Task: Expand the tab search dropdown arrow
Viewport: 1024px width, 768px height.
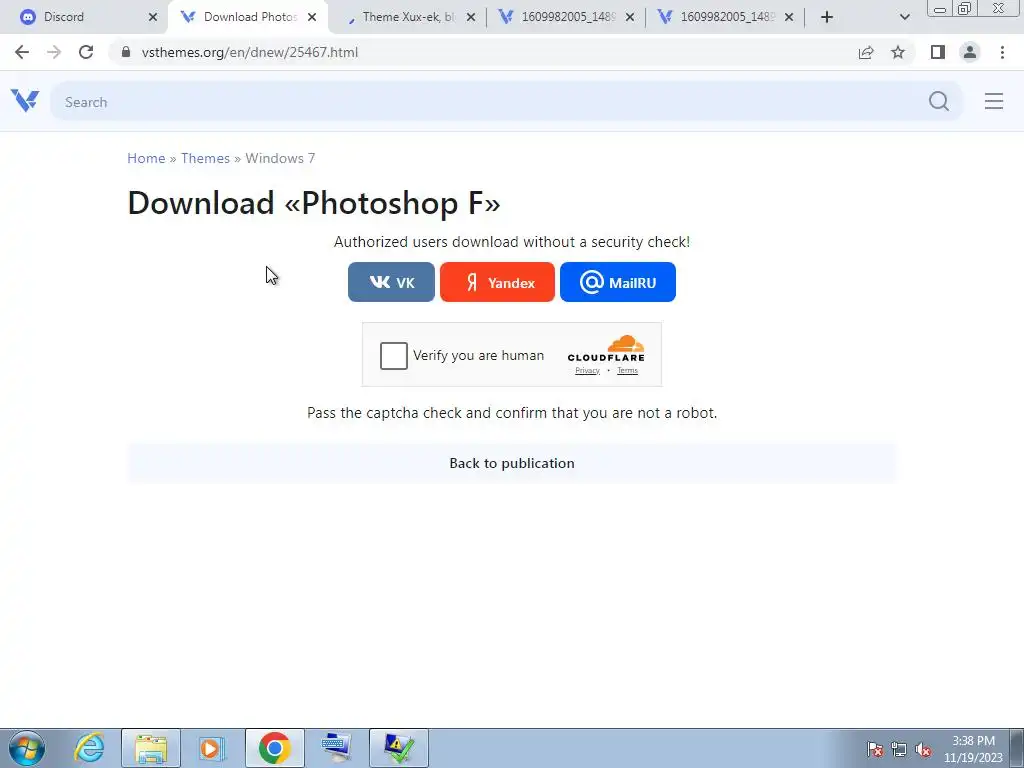Action: coord(904,17)
